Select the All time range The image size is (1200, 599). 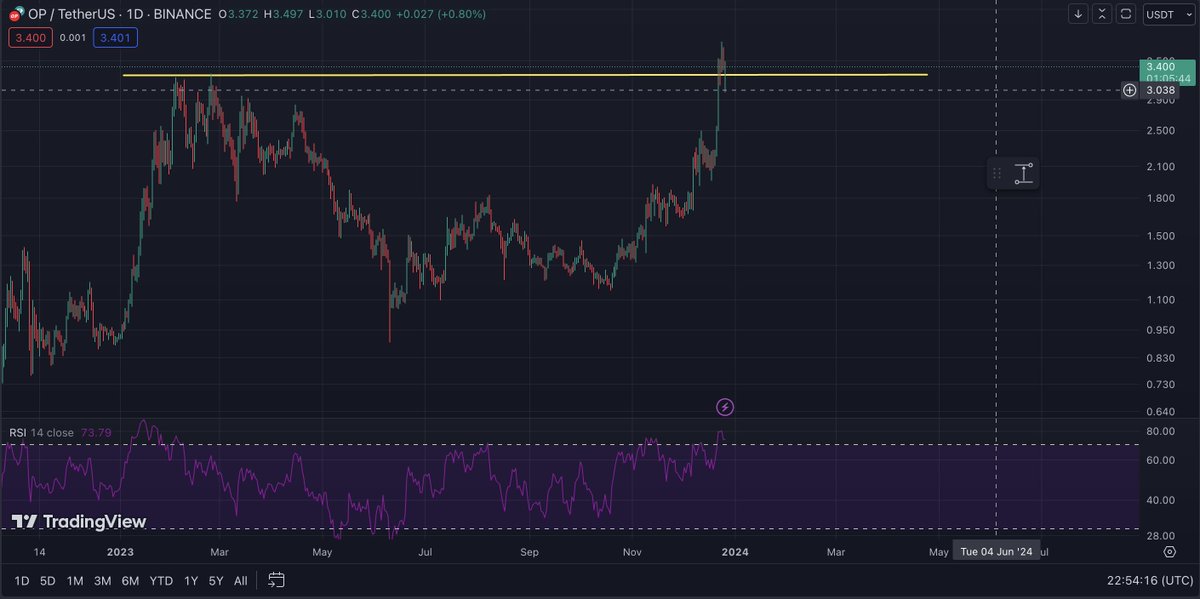(x=240, y=581)
